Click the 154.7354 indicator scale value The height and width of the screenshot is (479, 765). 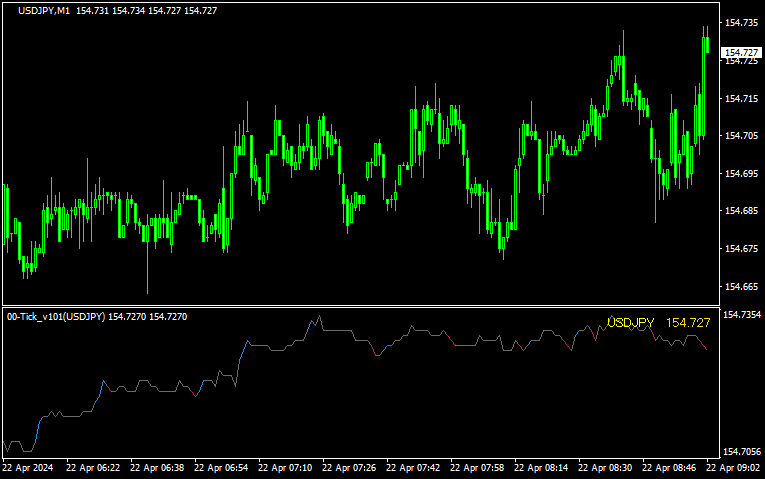point(743,315)
